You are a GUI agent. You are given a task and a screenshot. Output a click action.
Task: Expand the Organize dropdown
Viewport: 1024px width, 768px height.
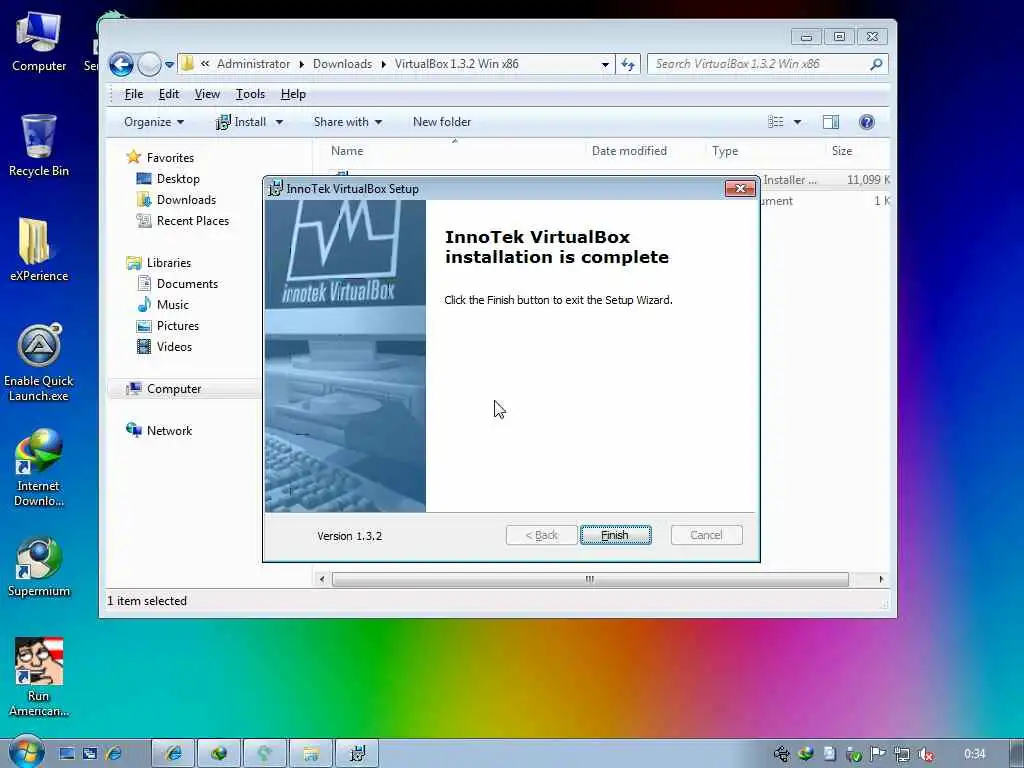tap(154, 122)
